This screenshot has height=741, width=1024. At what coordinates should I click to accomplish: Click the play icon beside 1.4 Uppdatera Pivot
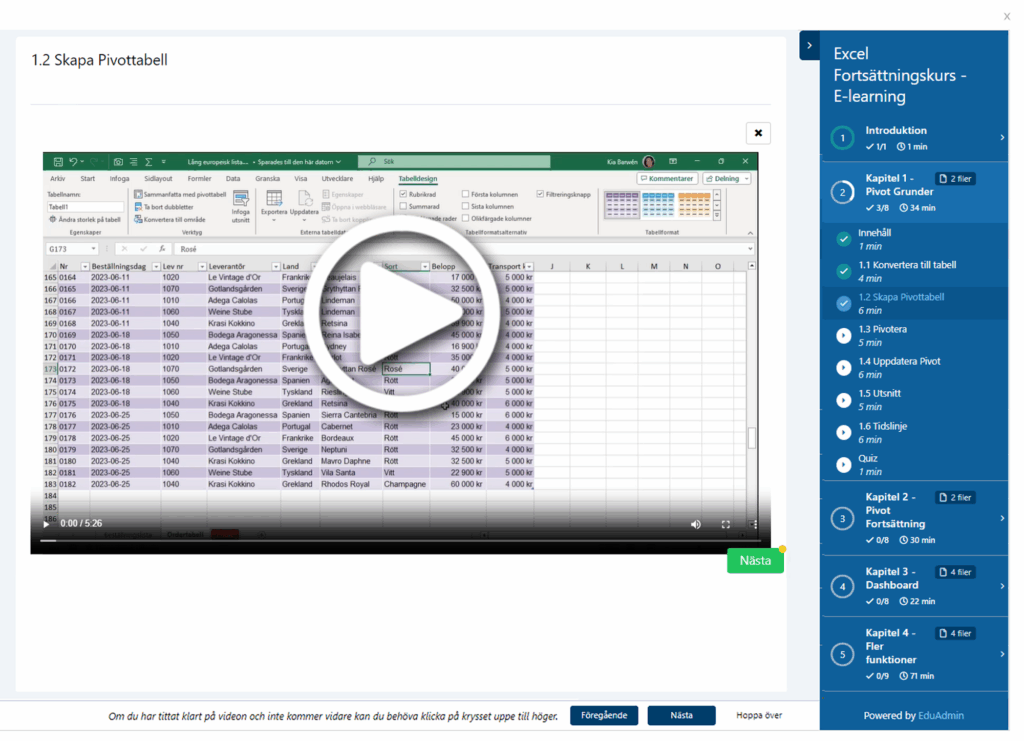[844, 368]
